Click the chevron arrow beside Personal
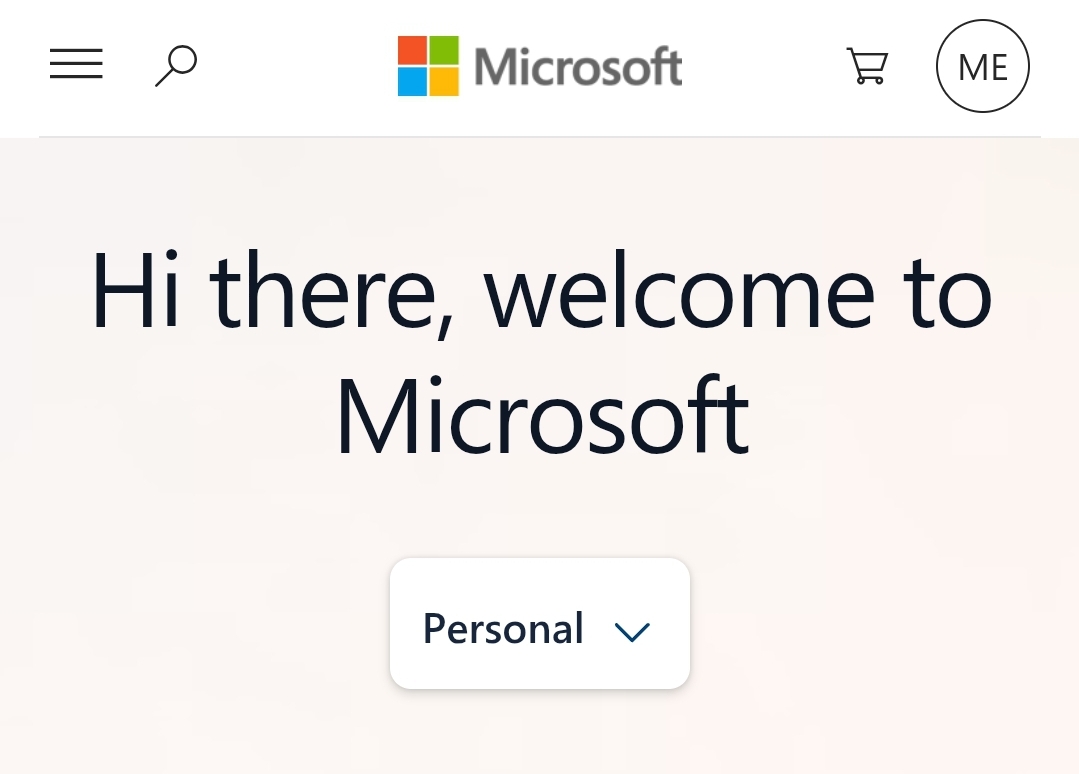This screenshot has width=1079, height=774. 632,632
